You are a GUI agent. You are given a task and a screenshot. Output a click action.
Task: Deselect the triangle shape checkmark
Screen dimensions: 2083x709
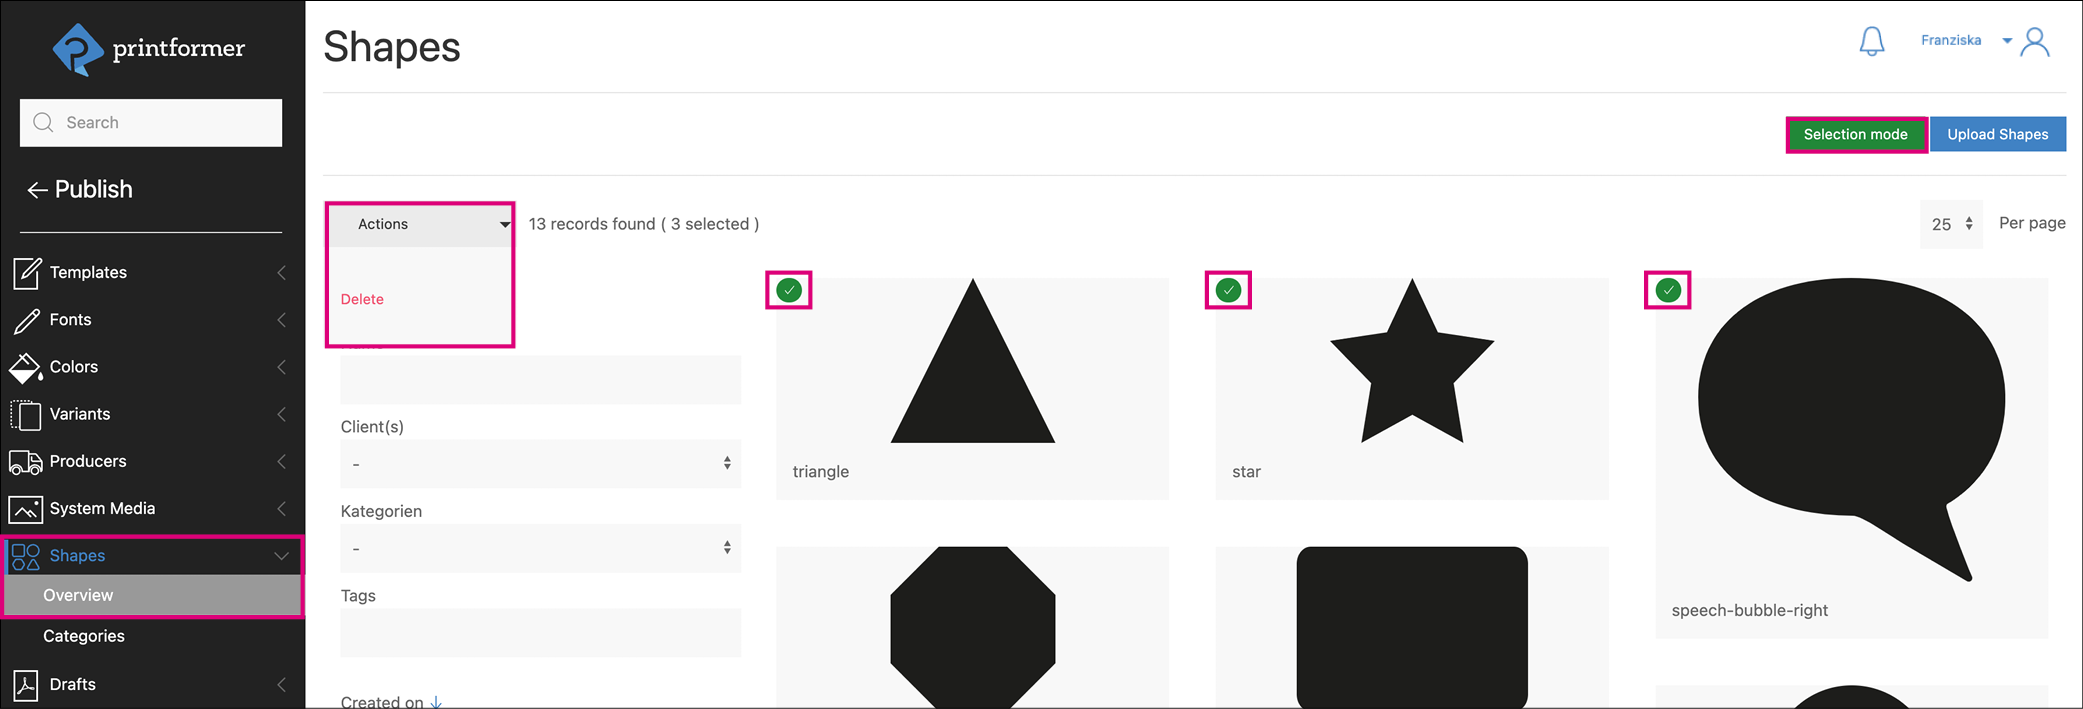pos(789,290)
